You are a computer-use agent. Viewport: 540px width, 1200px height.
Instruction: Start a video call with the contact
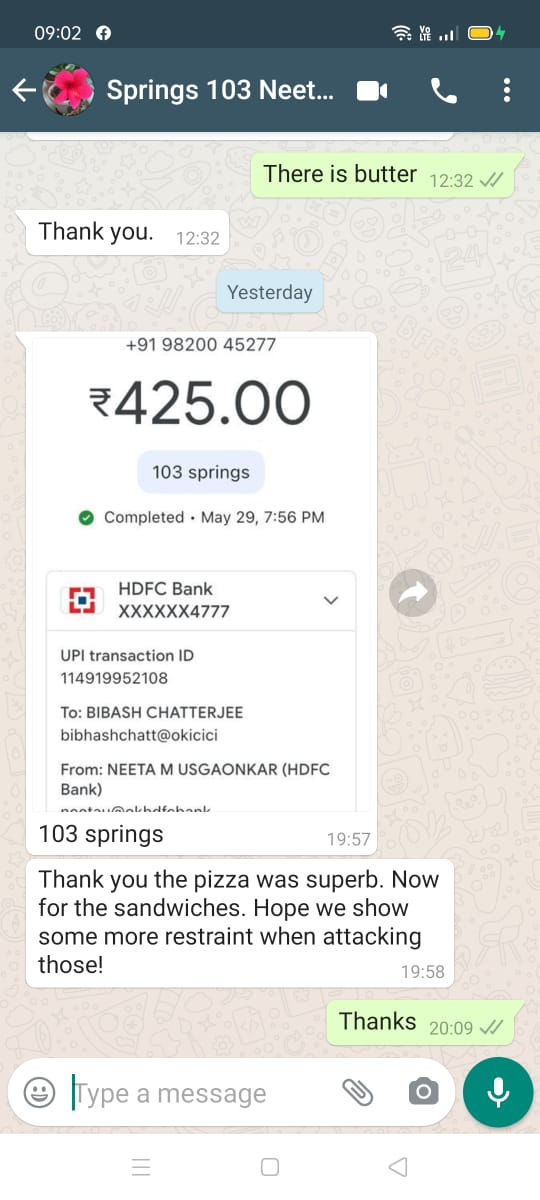pyautogui.click(x=372, y=91)
